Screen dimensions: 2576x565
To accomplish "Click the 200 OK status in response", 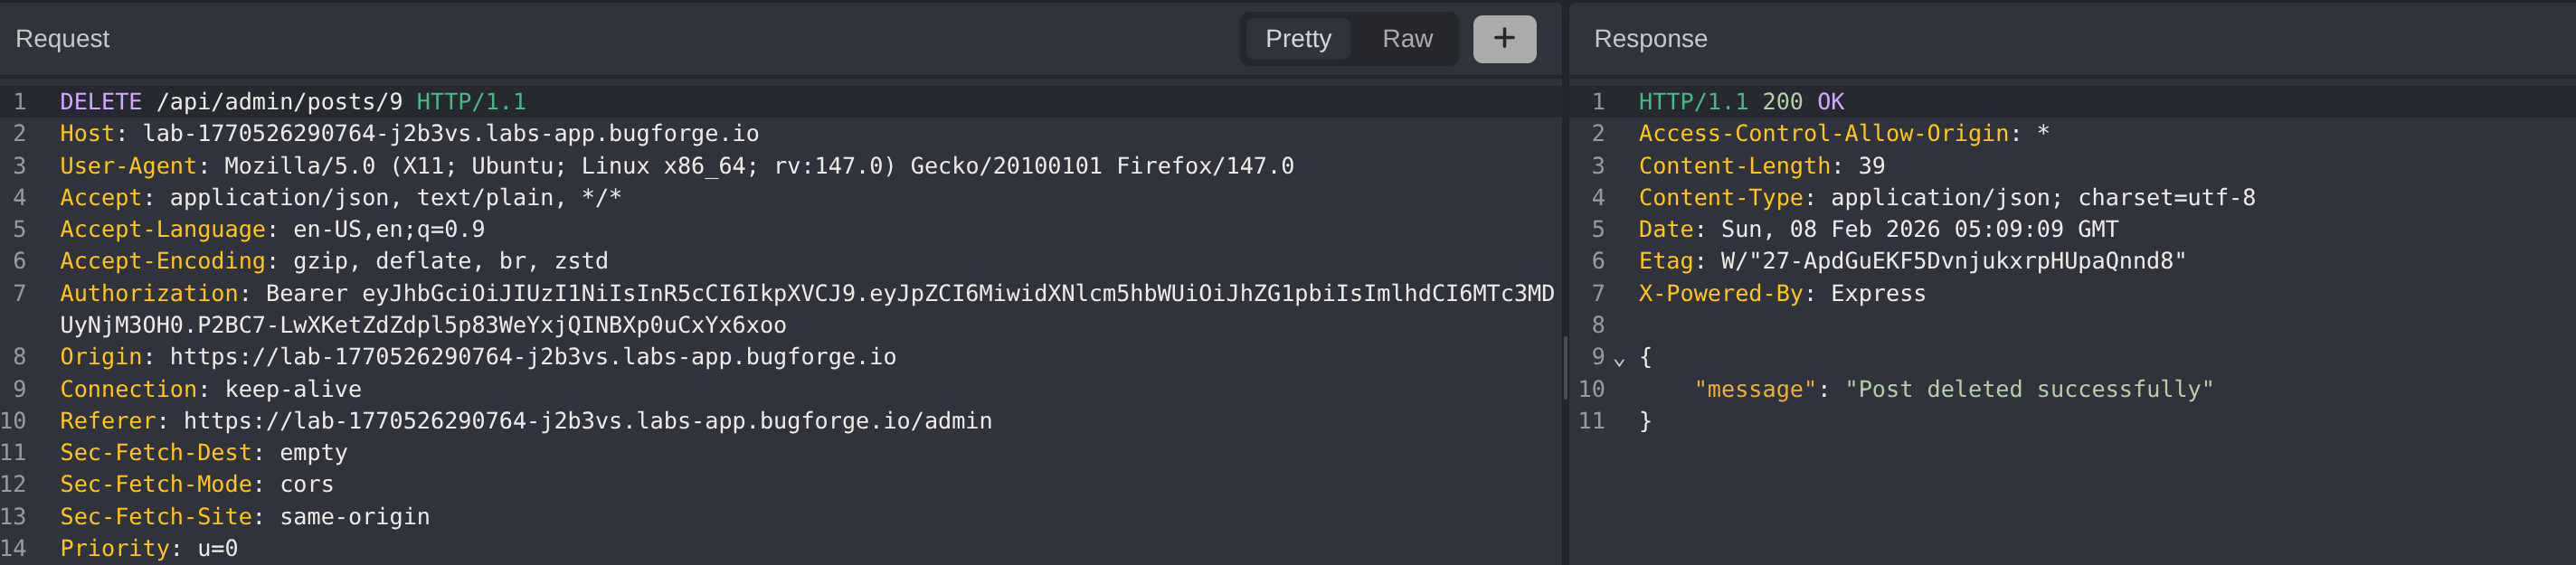I will coord(1802,102).
